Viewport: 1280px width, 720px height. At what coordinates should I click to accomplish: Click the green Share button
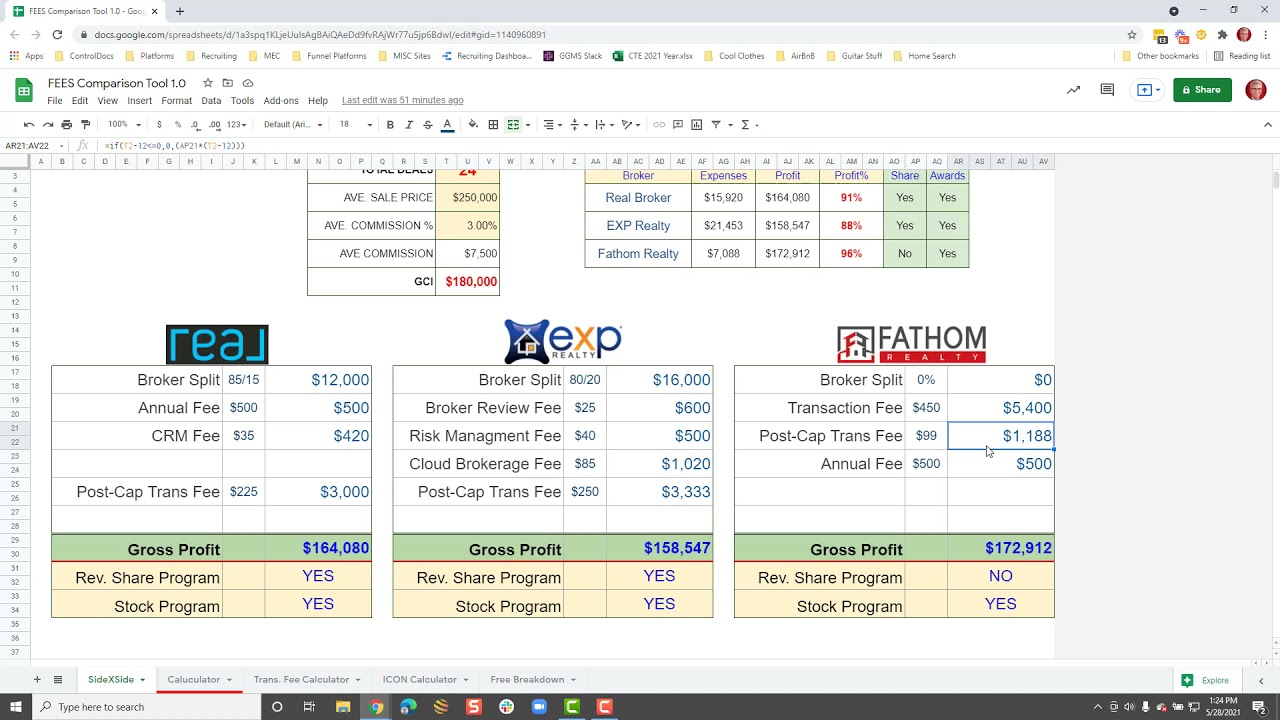[x=1202, y=90]
